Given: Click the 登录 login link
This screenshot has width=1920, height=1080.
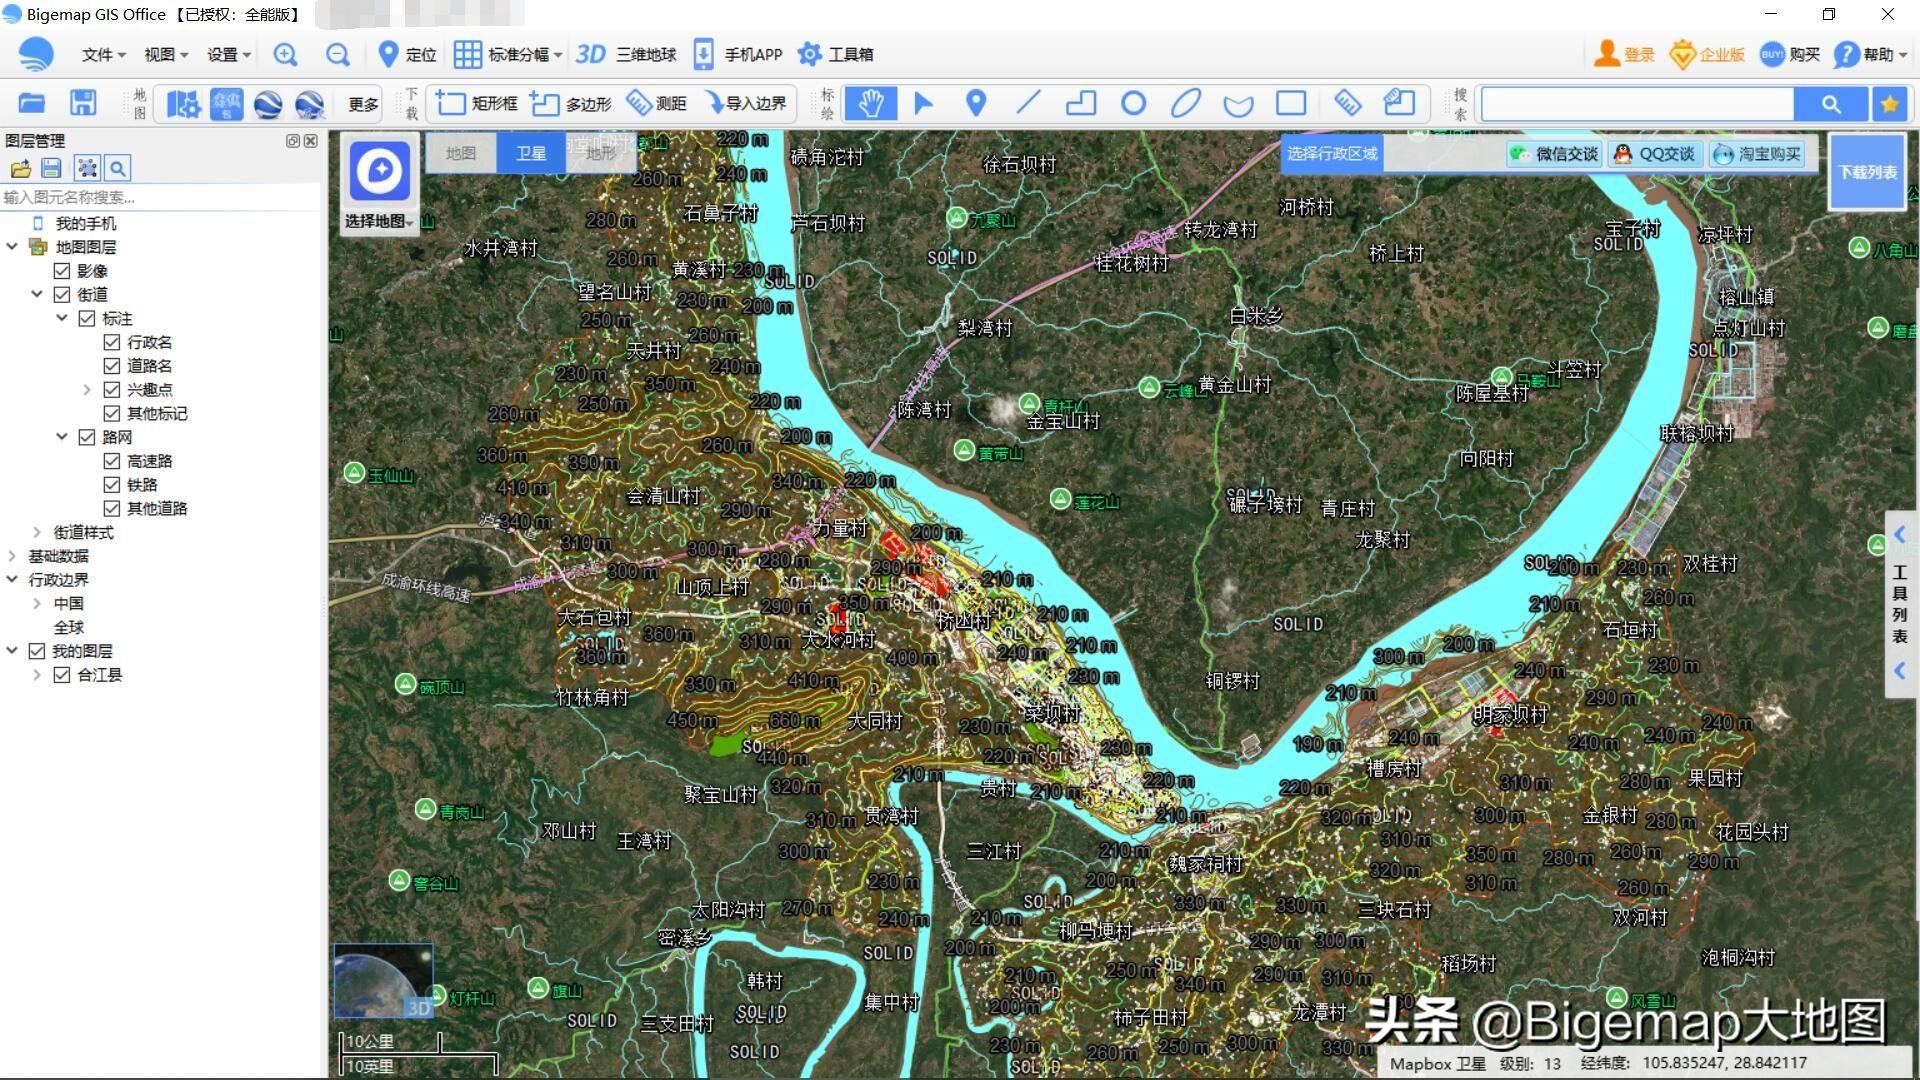Looking at the screenshot, I should tap(1624, 55).
